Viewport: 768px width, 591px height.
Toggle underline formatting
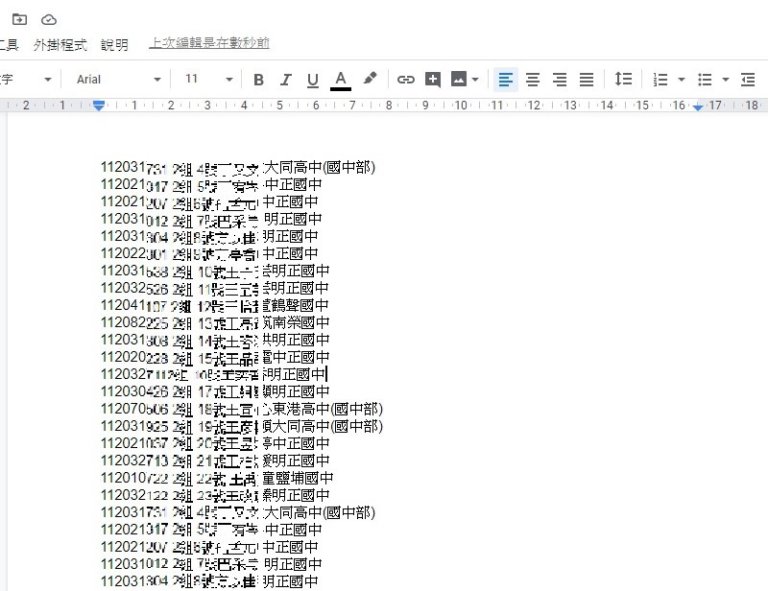(312, 80)
